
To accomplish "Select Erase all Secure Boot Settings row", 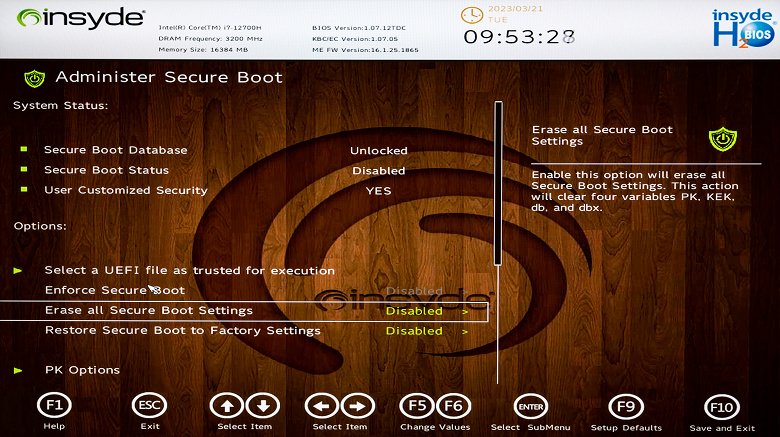I will [244, 311].
